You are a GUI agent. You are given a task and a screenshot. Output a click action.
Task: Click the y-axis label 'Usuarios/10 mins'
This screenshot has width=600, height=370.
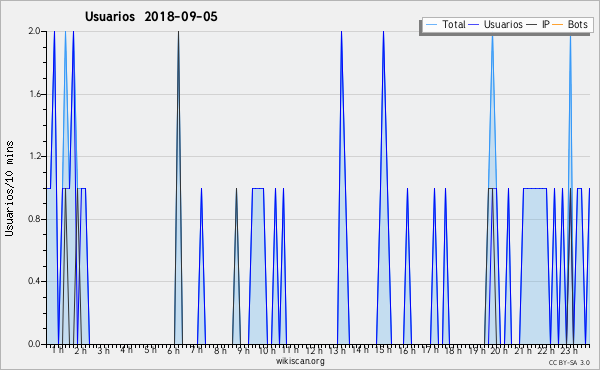point(9,189)
